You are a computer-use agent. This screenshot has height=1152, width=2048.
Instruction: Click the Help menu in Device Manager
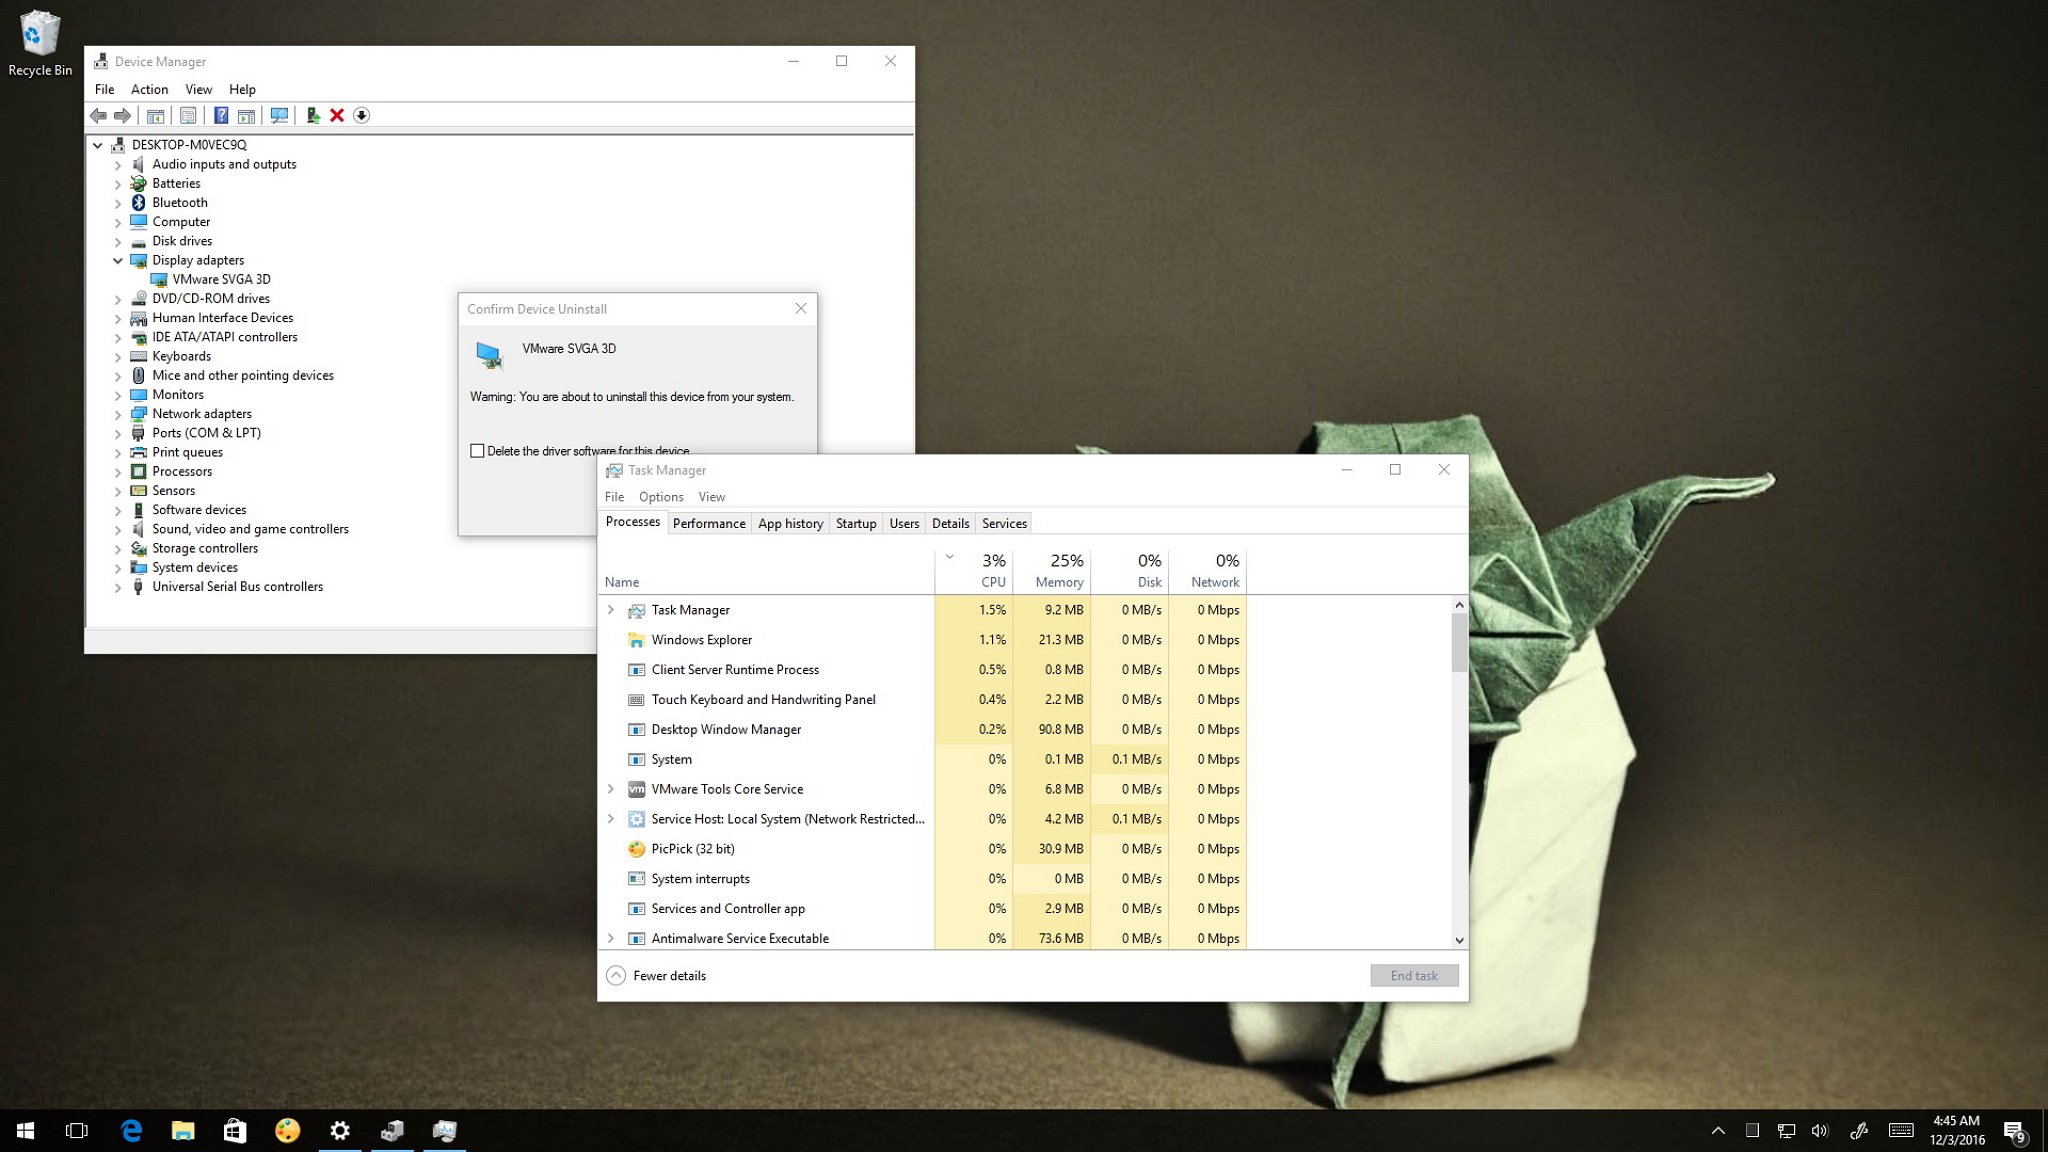(241, 89)
